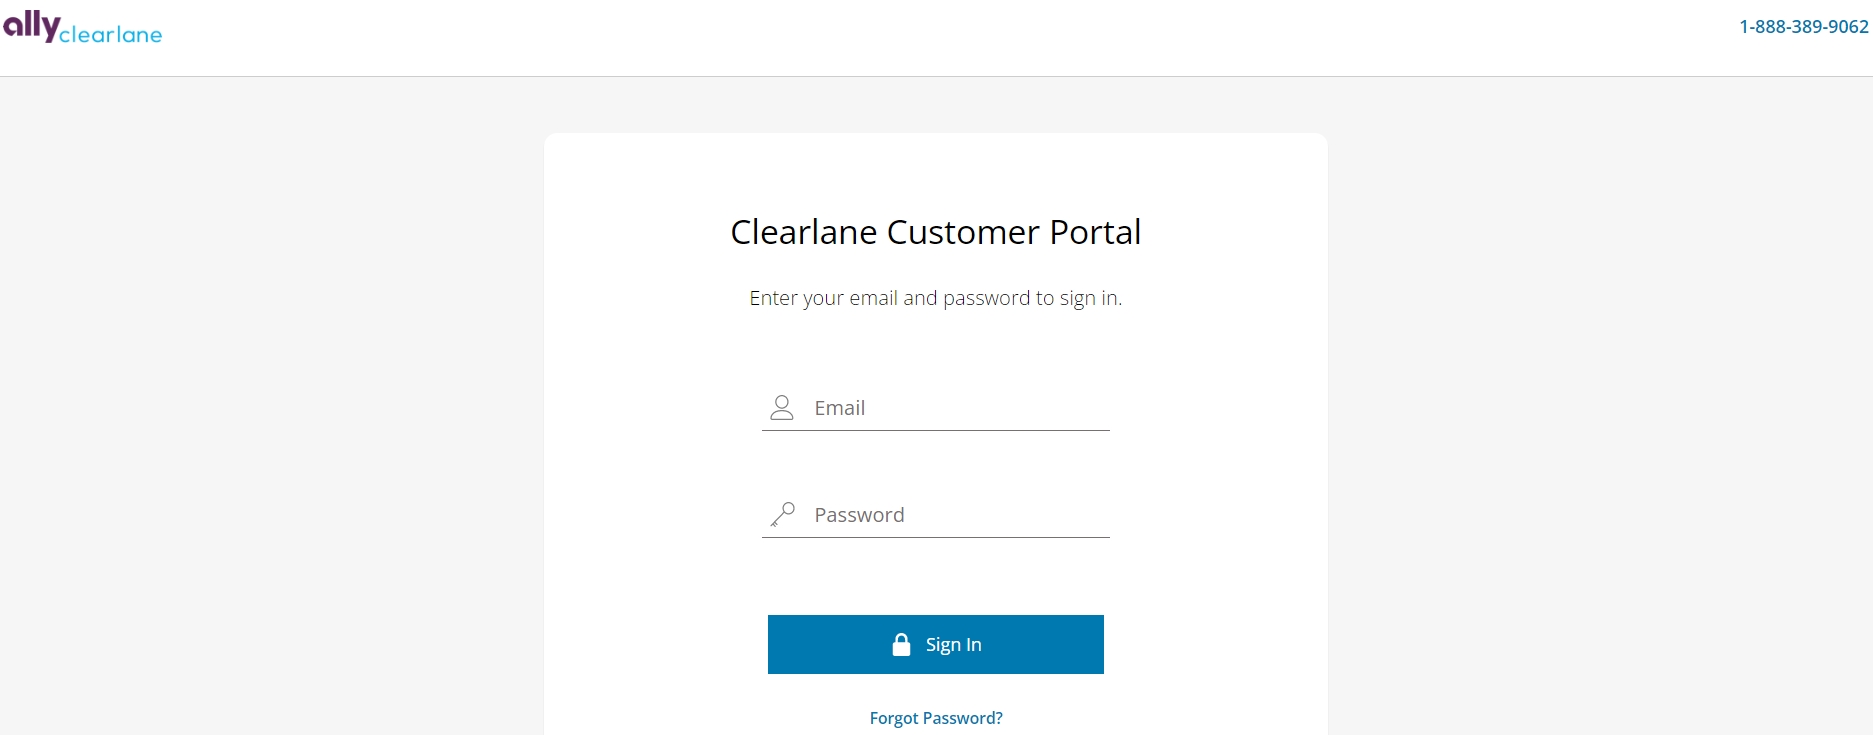
Task: Click the purple 'ally' text in header
Action: click(32, 22)
